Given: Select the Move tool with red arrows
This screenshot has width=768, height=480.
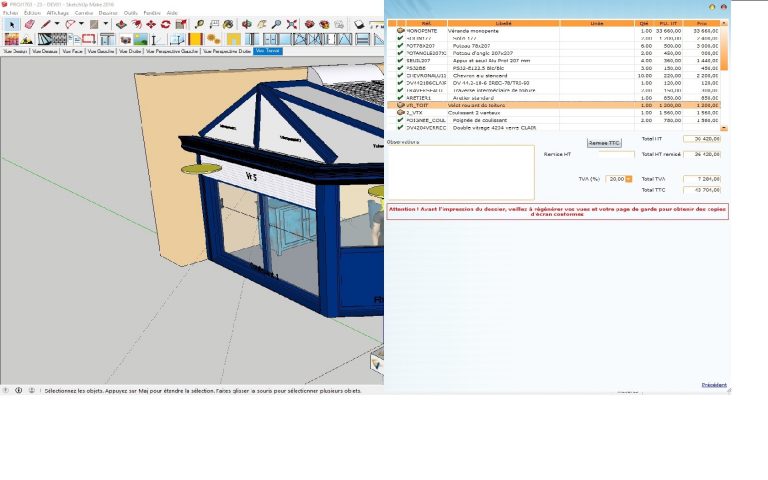Looking at the screenshot, I should pyautogui.click(x=151, y=24).
